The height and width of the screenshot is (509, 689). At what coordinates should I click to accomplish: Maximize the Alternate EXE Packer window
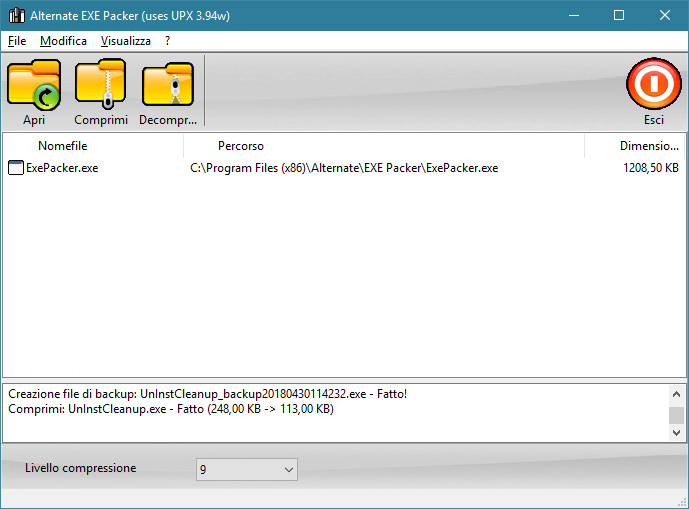pyautogui.click(x=619, y=15)
